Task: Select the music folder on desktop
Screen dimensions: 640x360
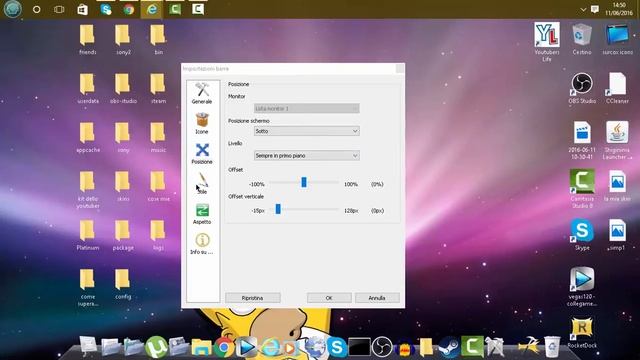Action: coord(158,137)
